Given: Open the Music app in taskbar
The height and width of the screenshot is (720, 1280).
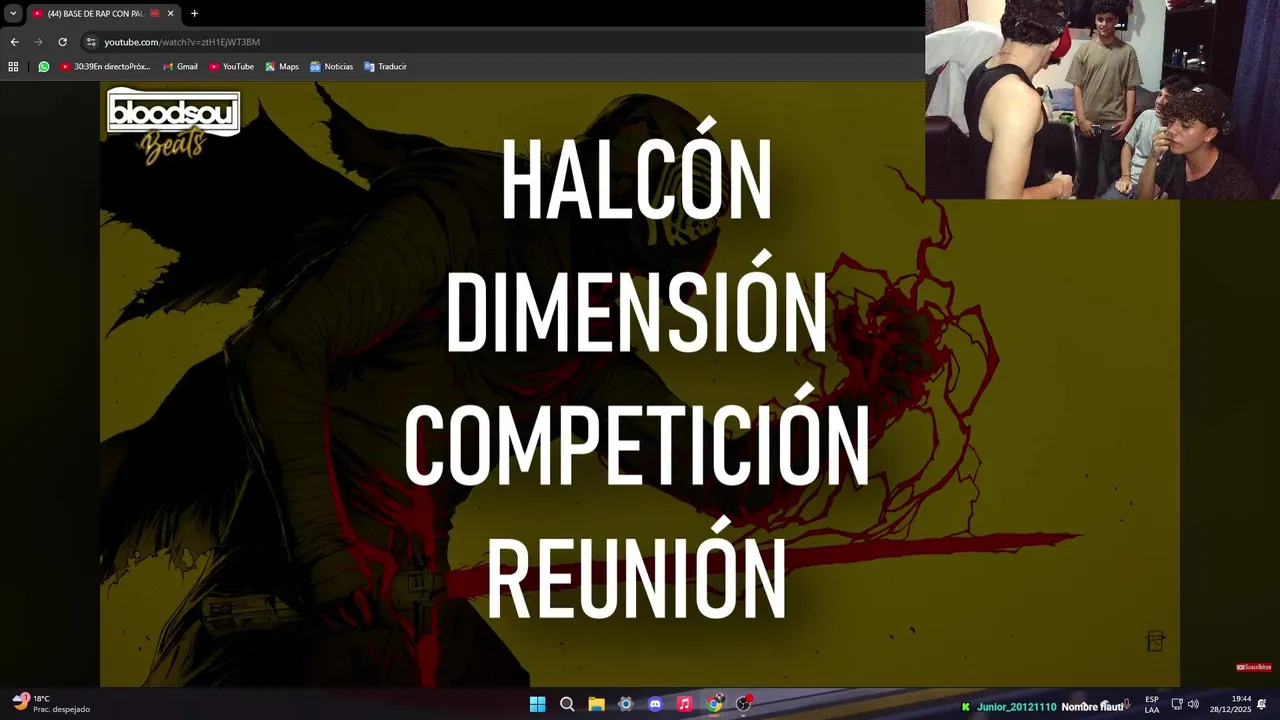Looking at the screenshot, I should 684,704.
